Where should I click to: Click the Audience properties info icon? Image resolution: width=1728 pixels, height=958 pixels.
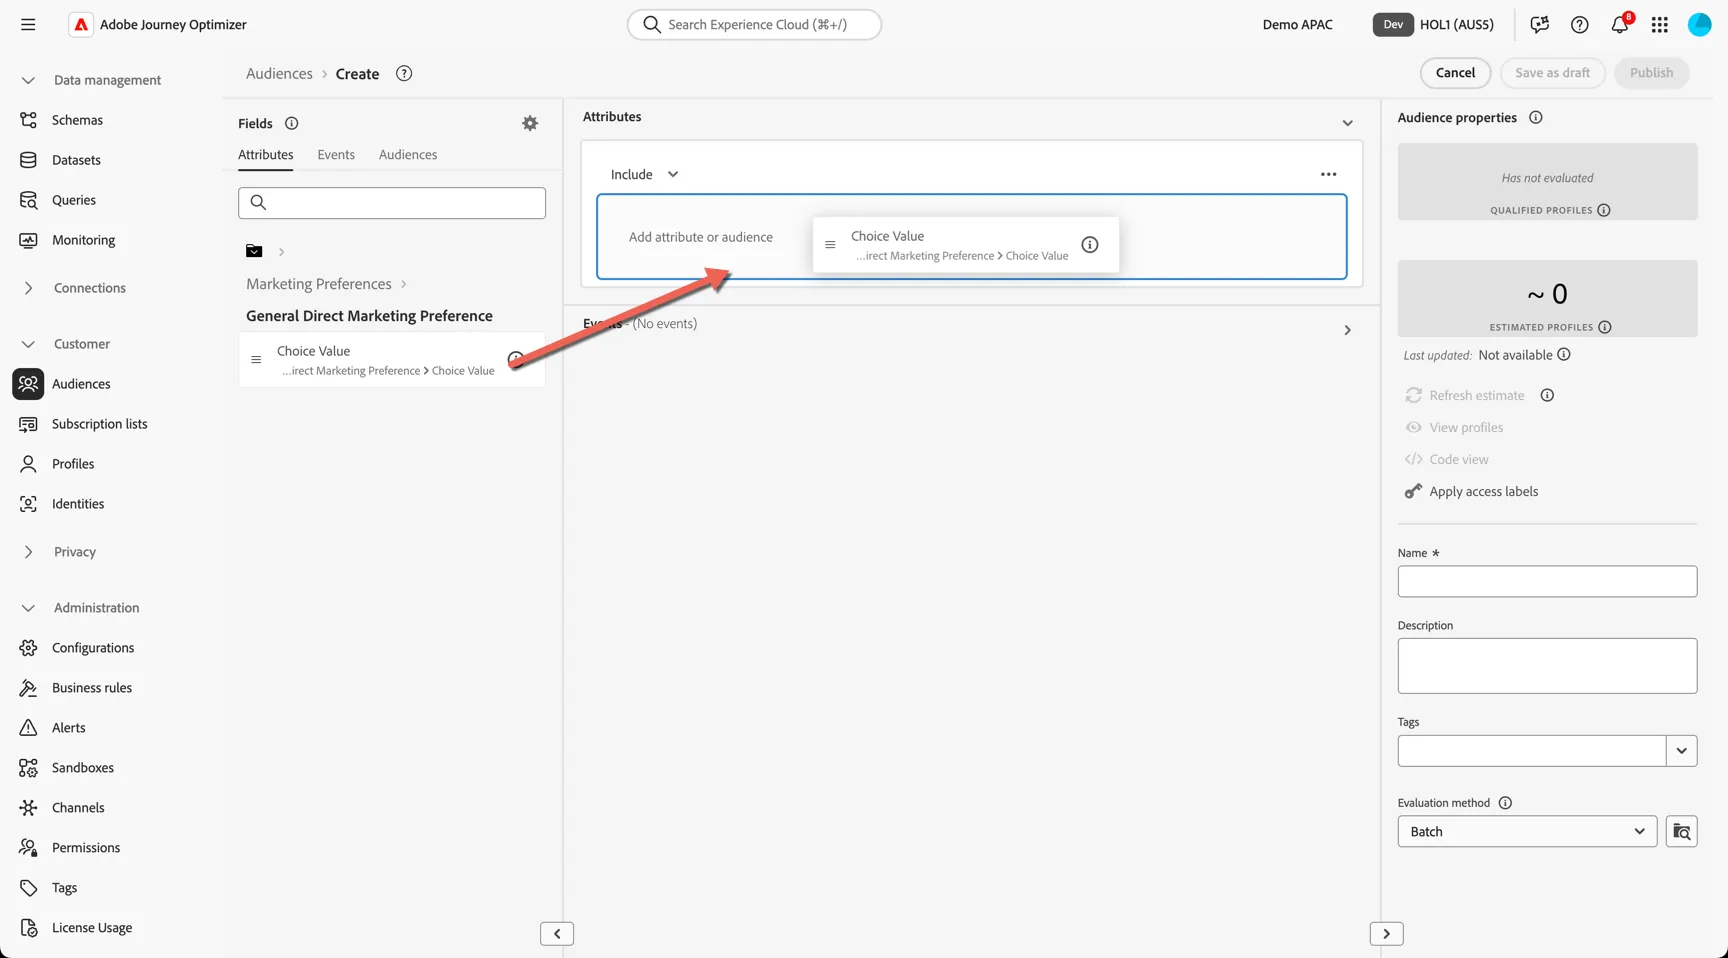pyautogui.click(x=1535, y=117)
